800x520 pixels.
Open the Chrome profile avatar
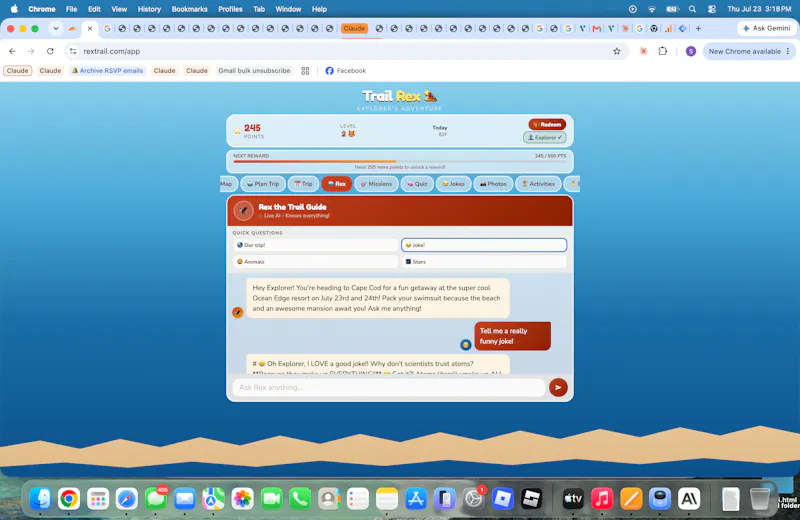tap(690, 51)
